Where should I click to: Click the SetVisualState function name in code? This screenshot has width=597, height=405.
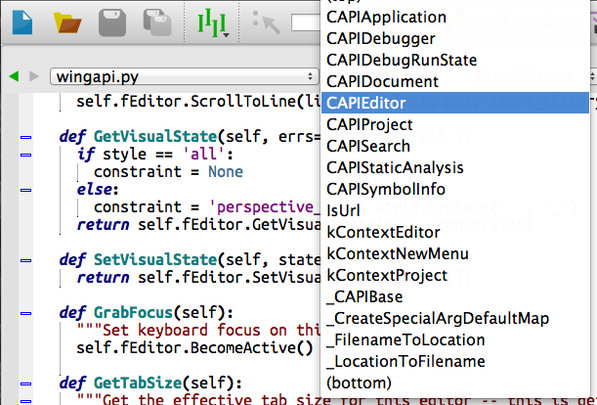point(155,260)
